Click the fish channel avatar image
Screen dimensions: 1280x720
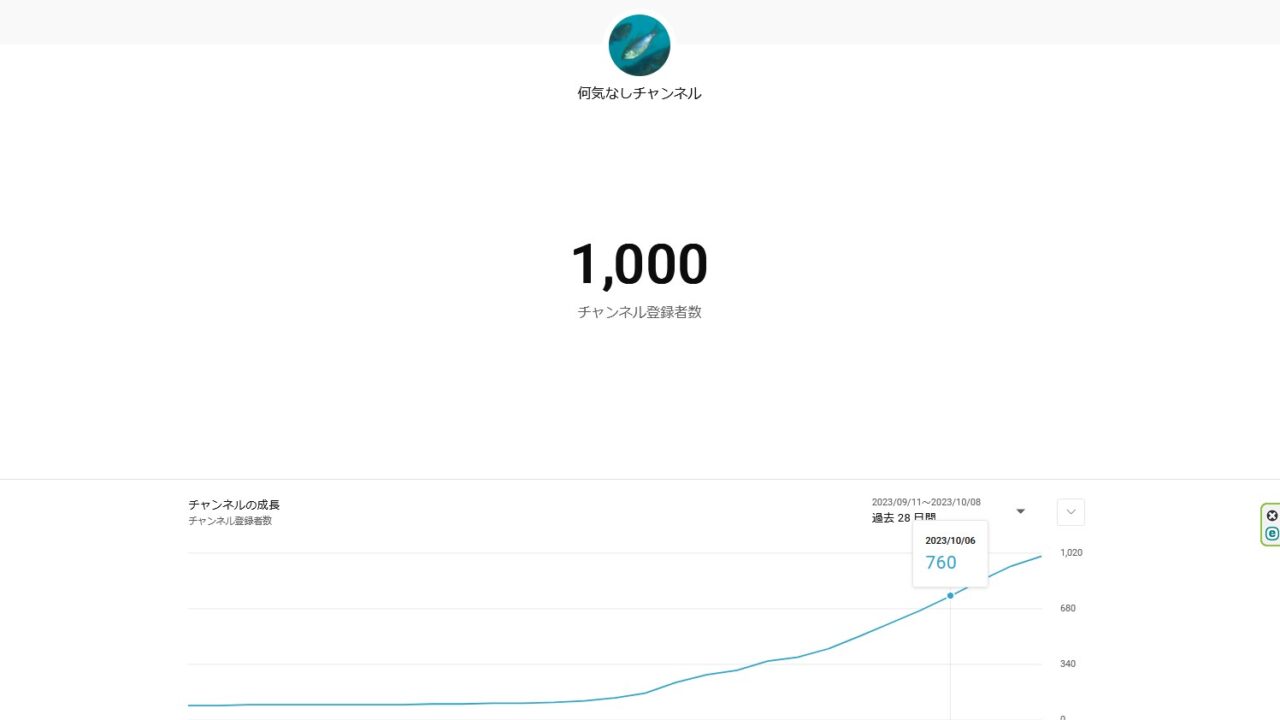coord(639,45)
